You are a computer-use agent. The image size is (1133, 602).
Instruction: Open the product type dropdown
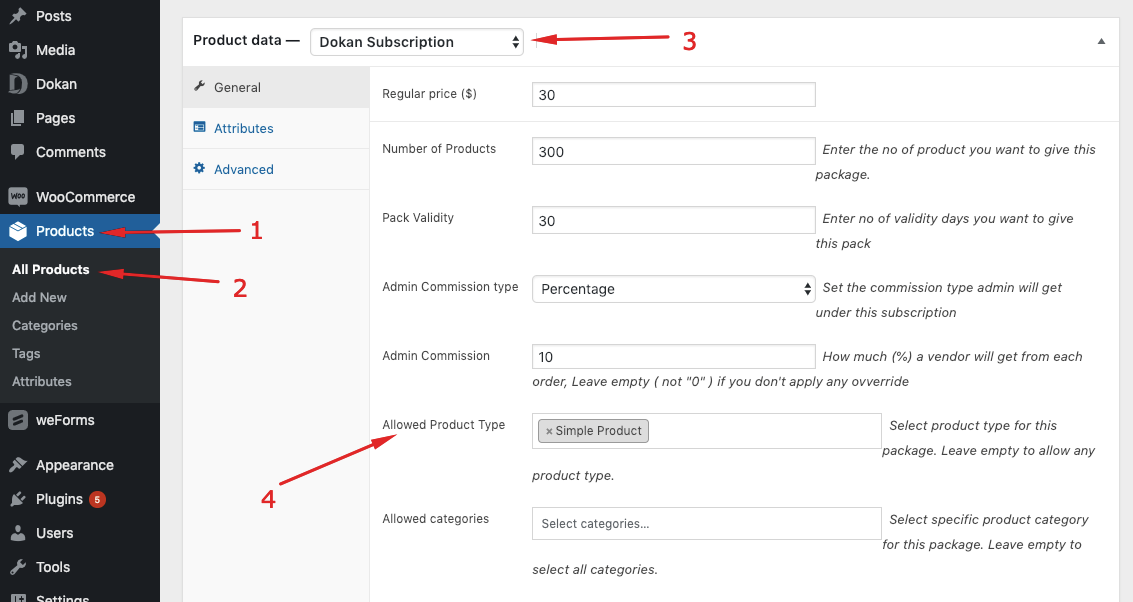tap(417, 42)
